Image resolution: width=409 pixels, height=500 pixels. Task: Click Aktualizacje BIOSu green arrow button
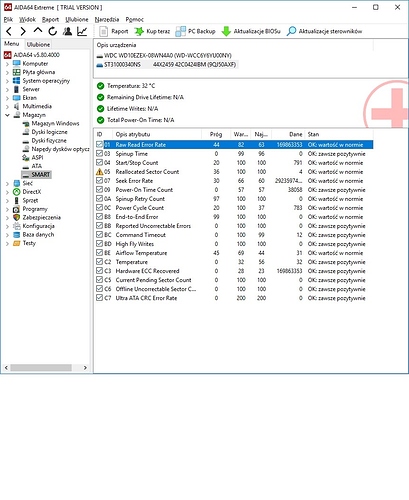[x=251, y=31]
